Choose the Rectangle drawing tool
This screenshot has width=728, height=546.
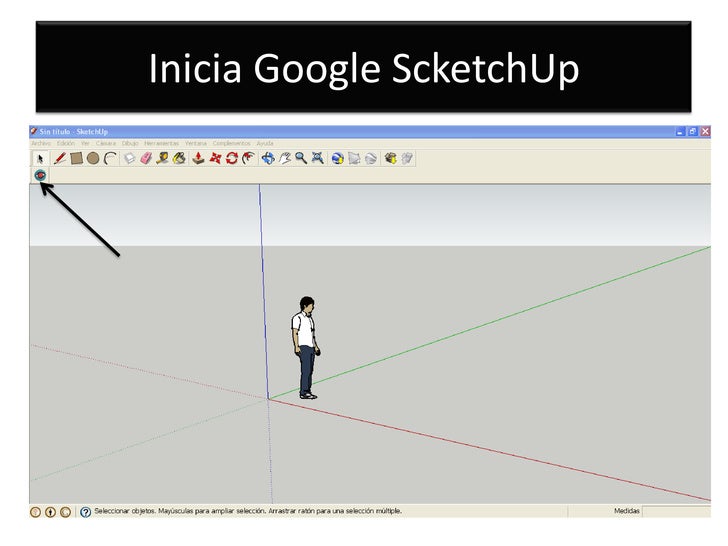click(76, 159)
